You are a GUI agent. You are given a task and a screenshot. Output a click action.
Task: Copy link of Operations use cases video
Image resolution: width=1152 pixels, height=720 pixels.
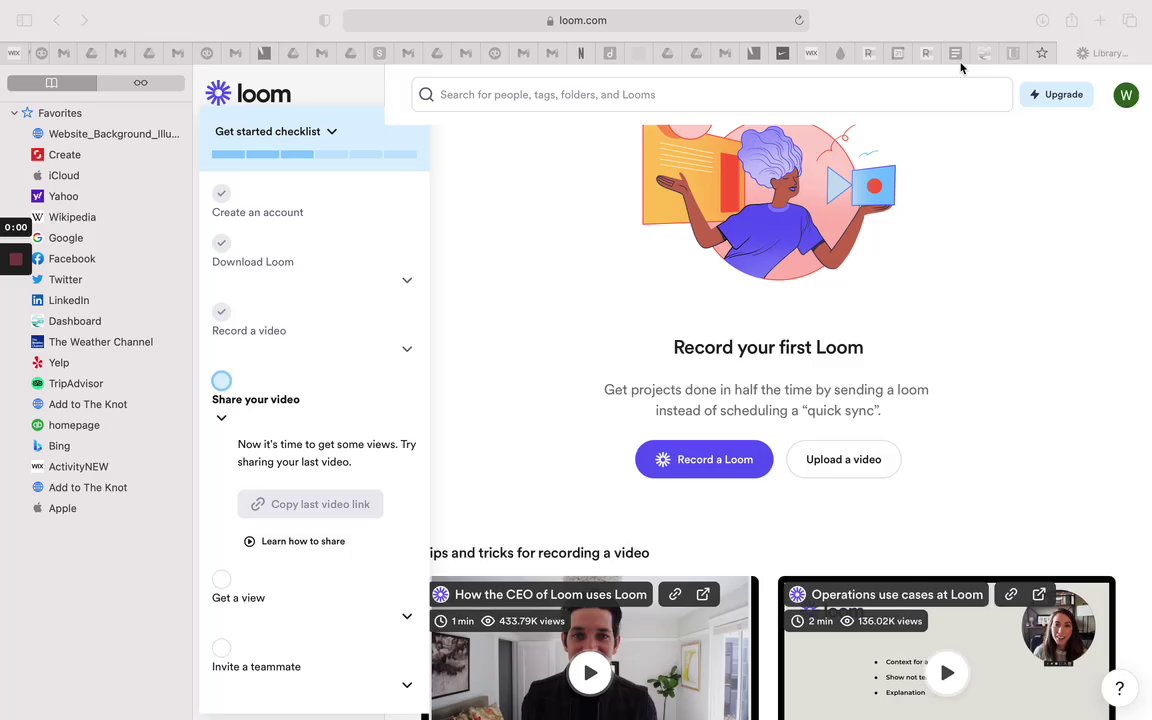tap(1011, 594)
